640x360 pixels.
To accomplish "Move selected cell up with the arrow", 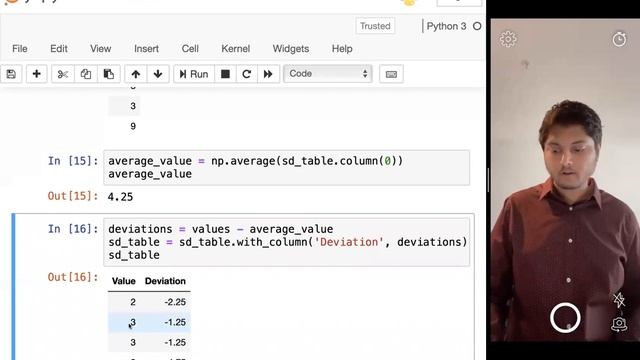I will click(136, 74).
